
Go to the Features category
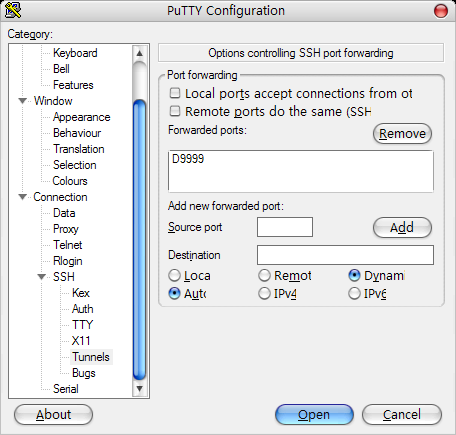tap(73, 85)
